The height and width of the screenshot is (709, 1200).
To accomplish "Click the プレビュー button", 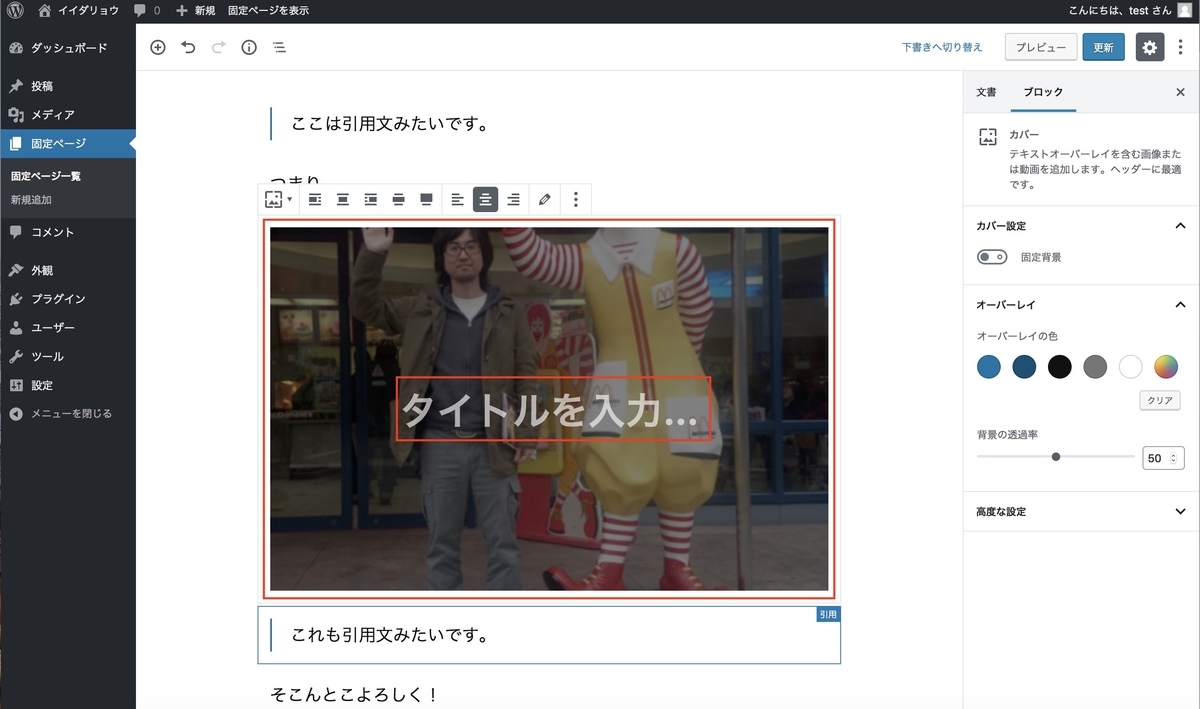I will 1041,47.
